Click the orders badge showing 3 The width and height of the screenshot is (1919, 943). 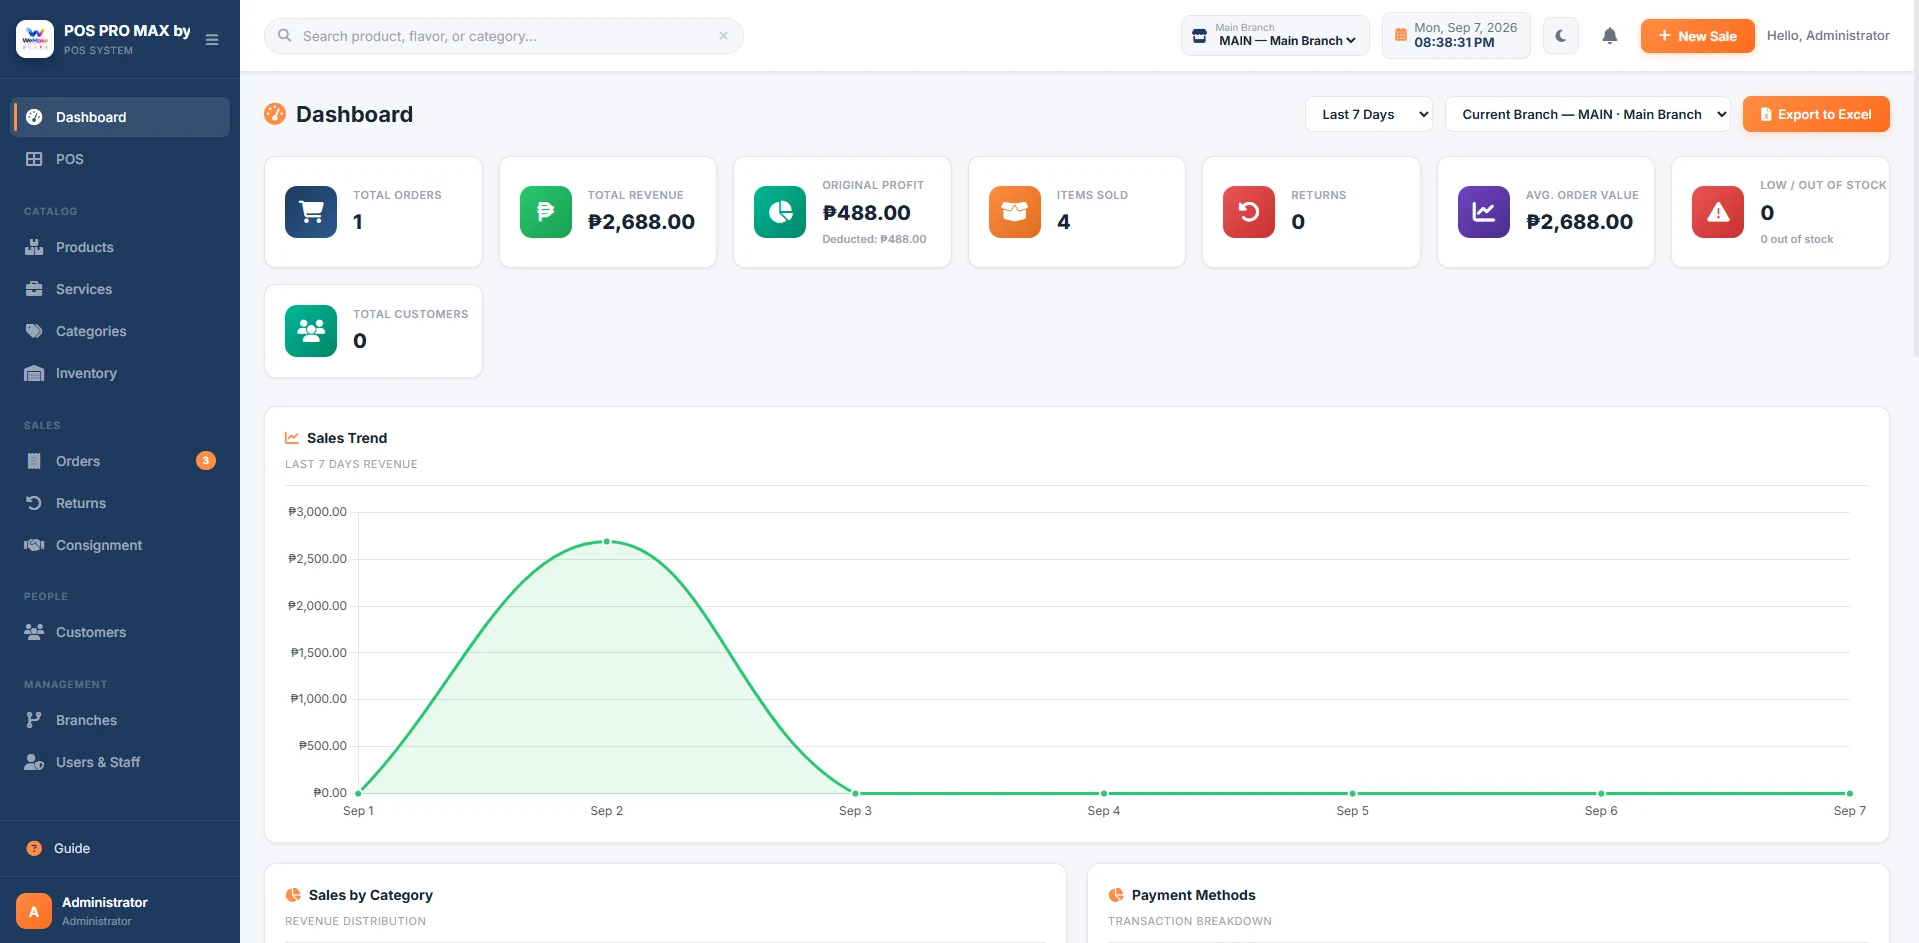(206, 461)
